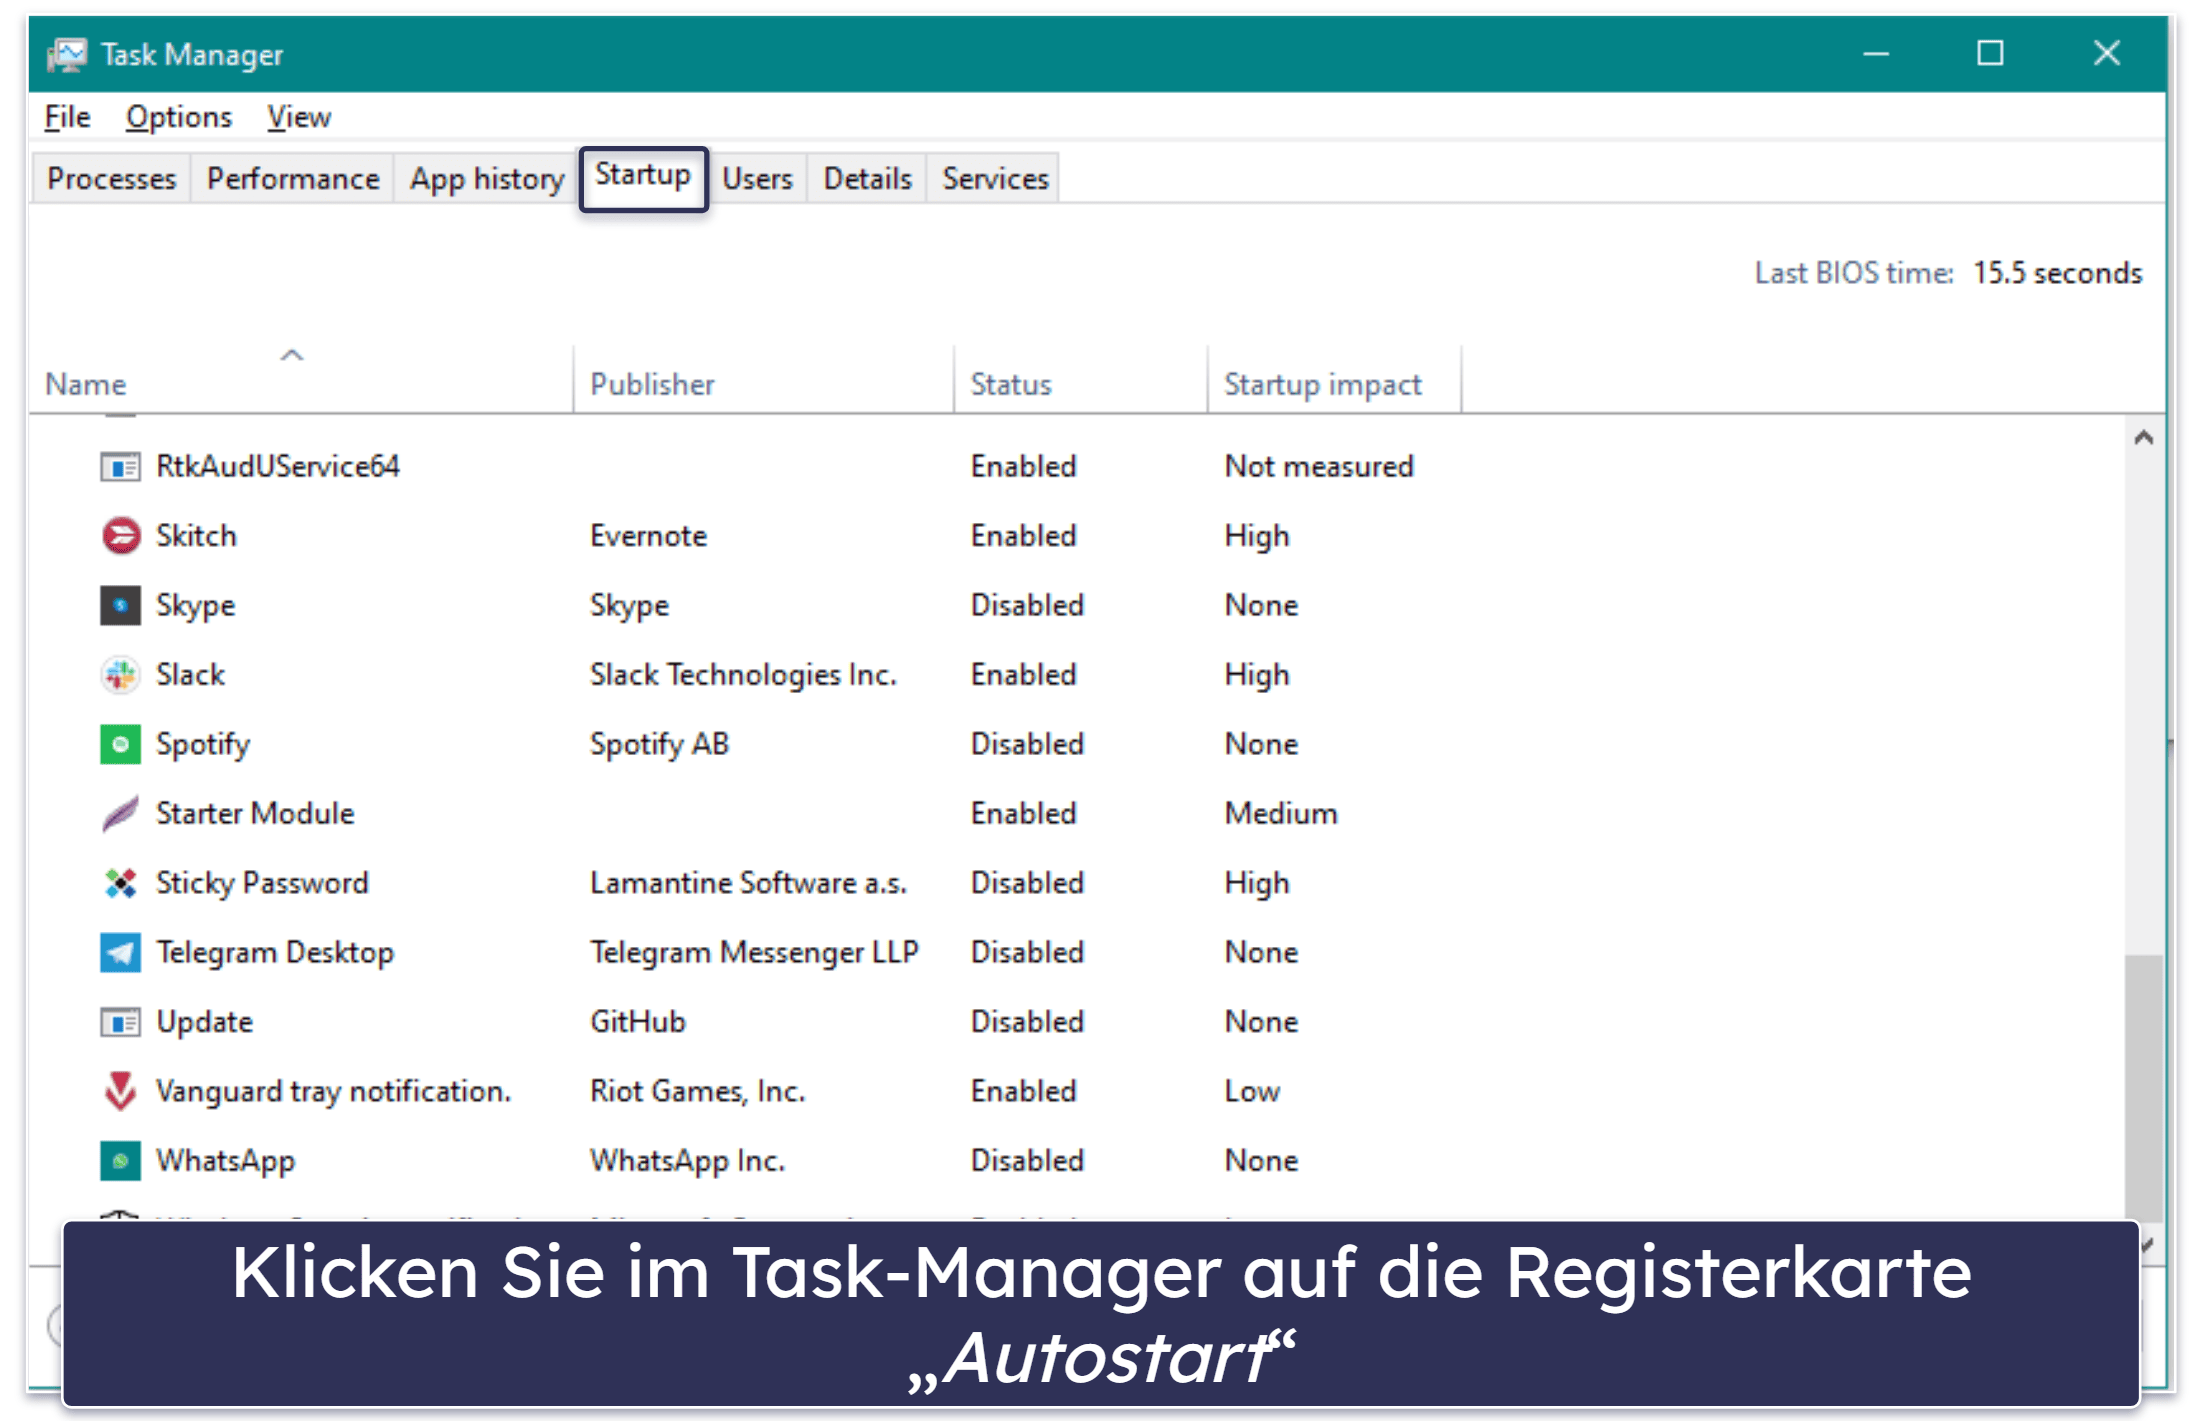
Task: Select the Slack colorful icon
Action: [120, 675]
